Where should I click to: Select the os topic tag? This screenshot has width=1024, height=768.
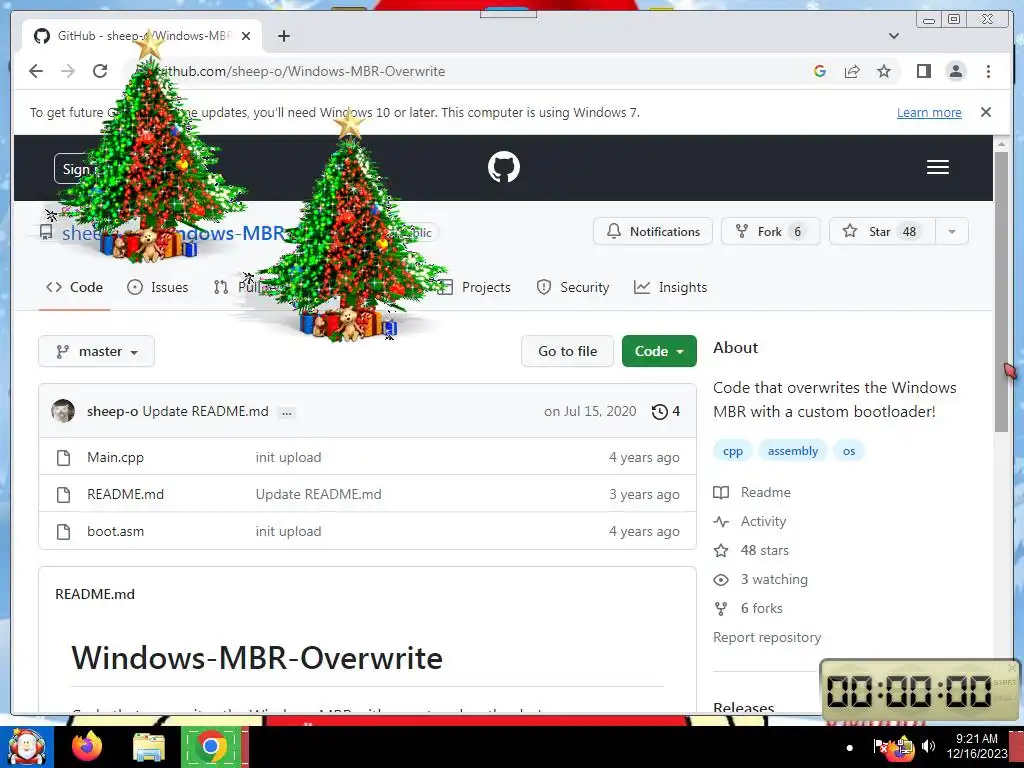[848, 451]
